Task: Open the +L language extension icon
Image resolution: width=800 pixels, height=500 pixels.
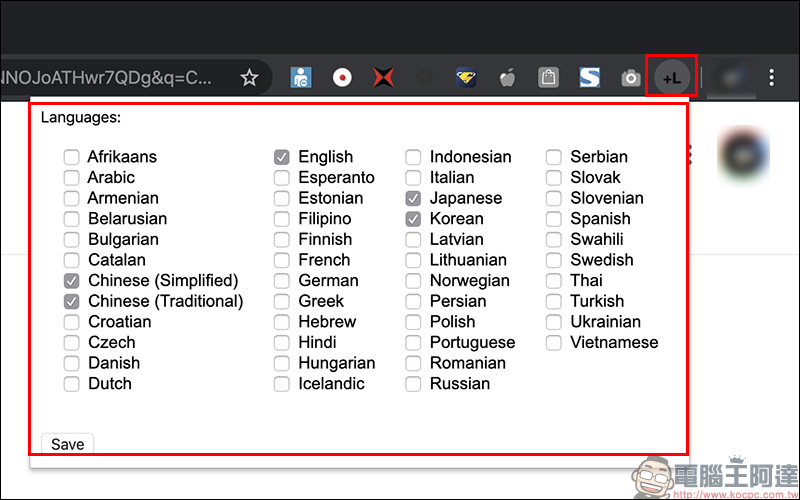Action: 671,77
